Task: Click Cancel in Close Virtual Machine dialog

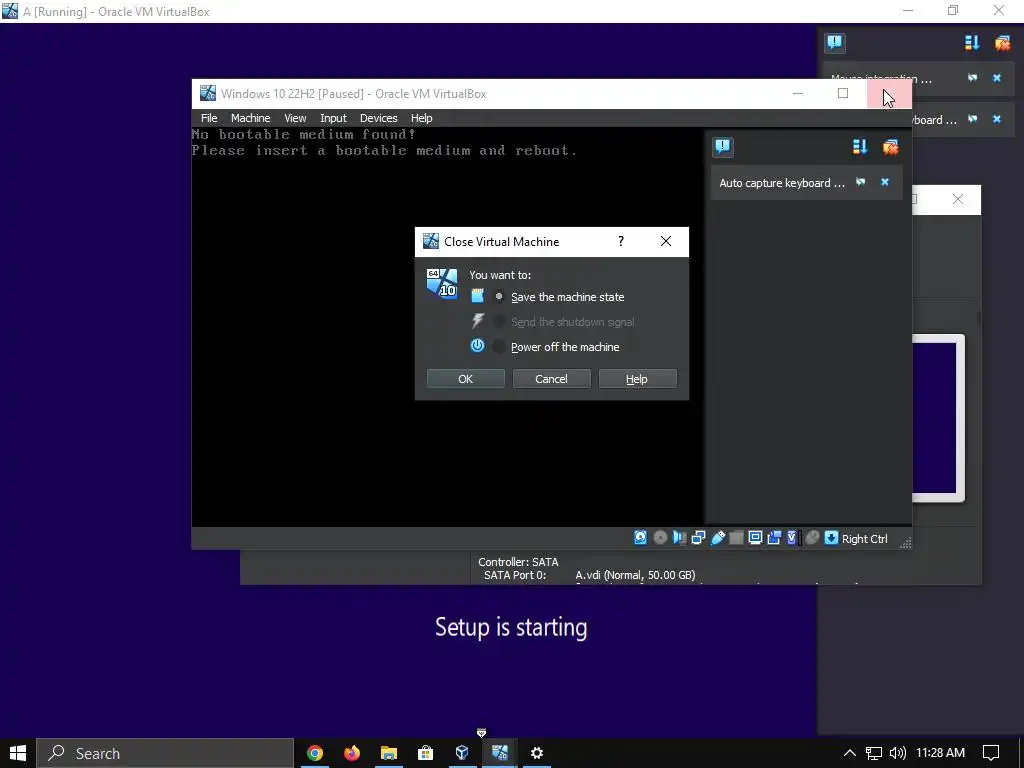Action: [x=551, y=379]
